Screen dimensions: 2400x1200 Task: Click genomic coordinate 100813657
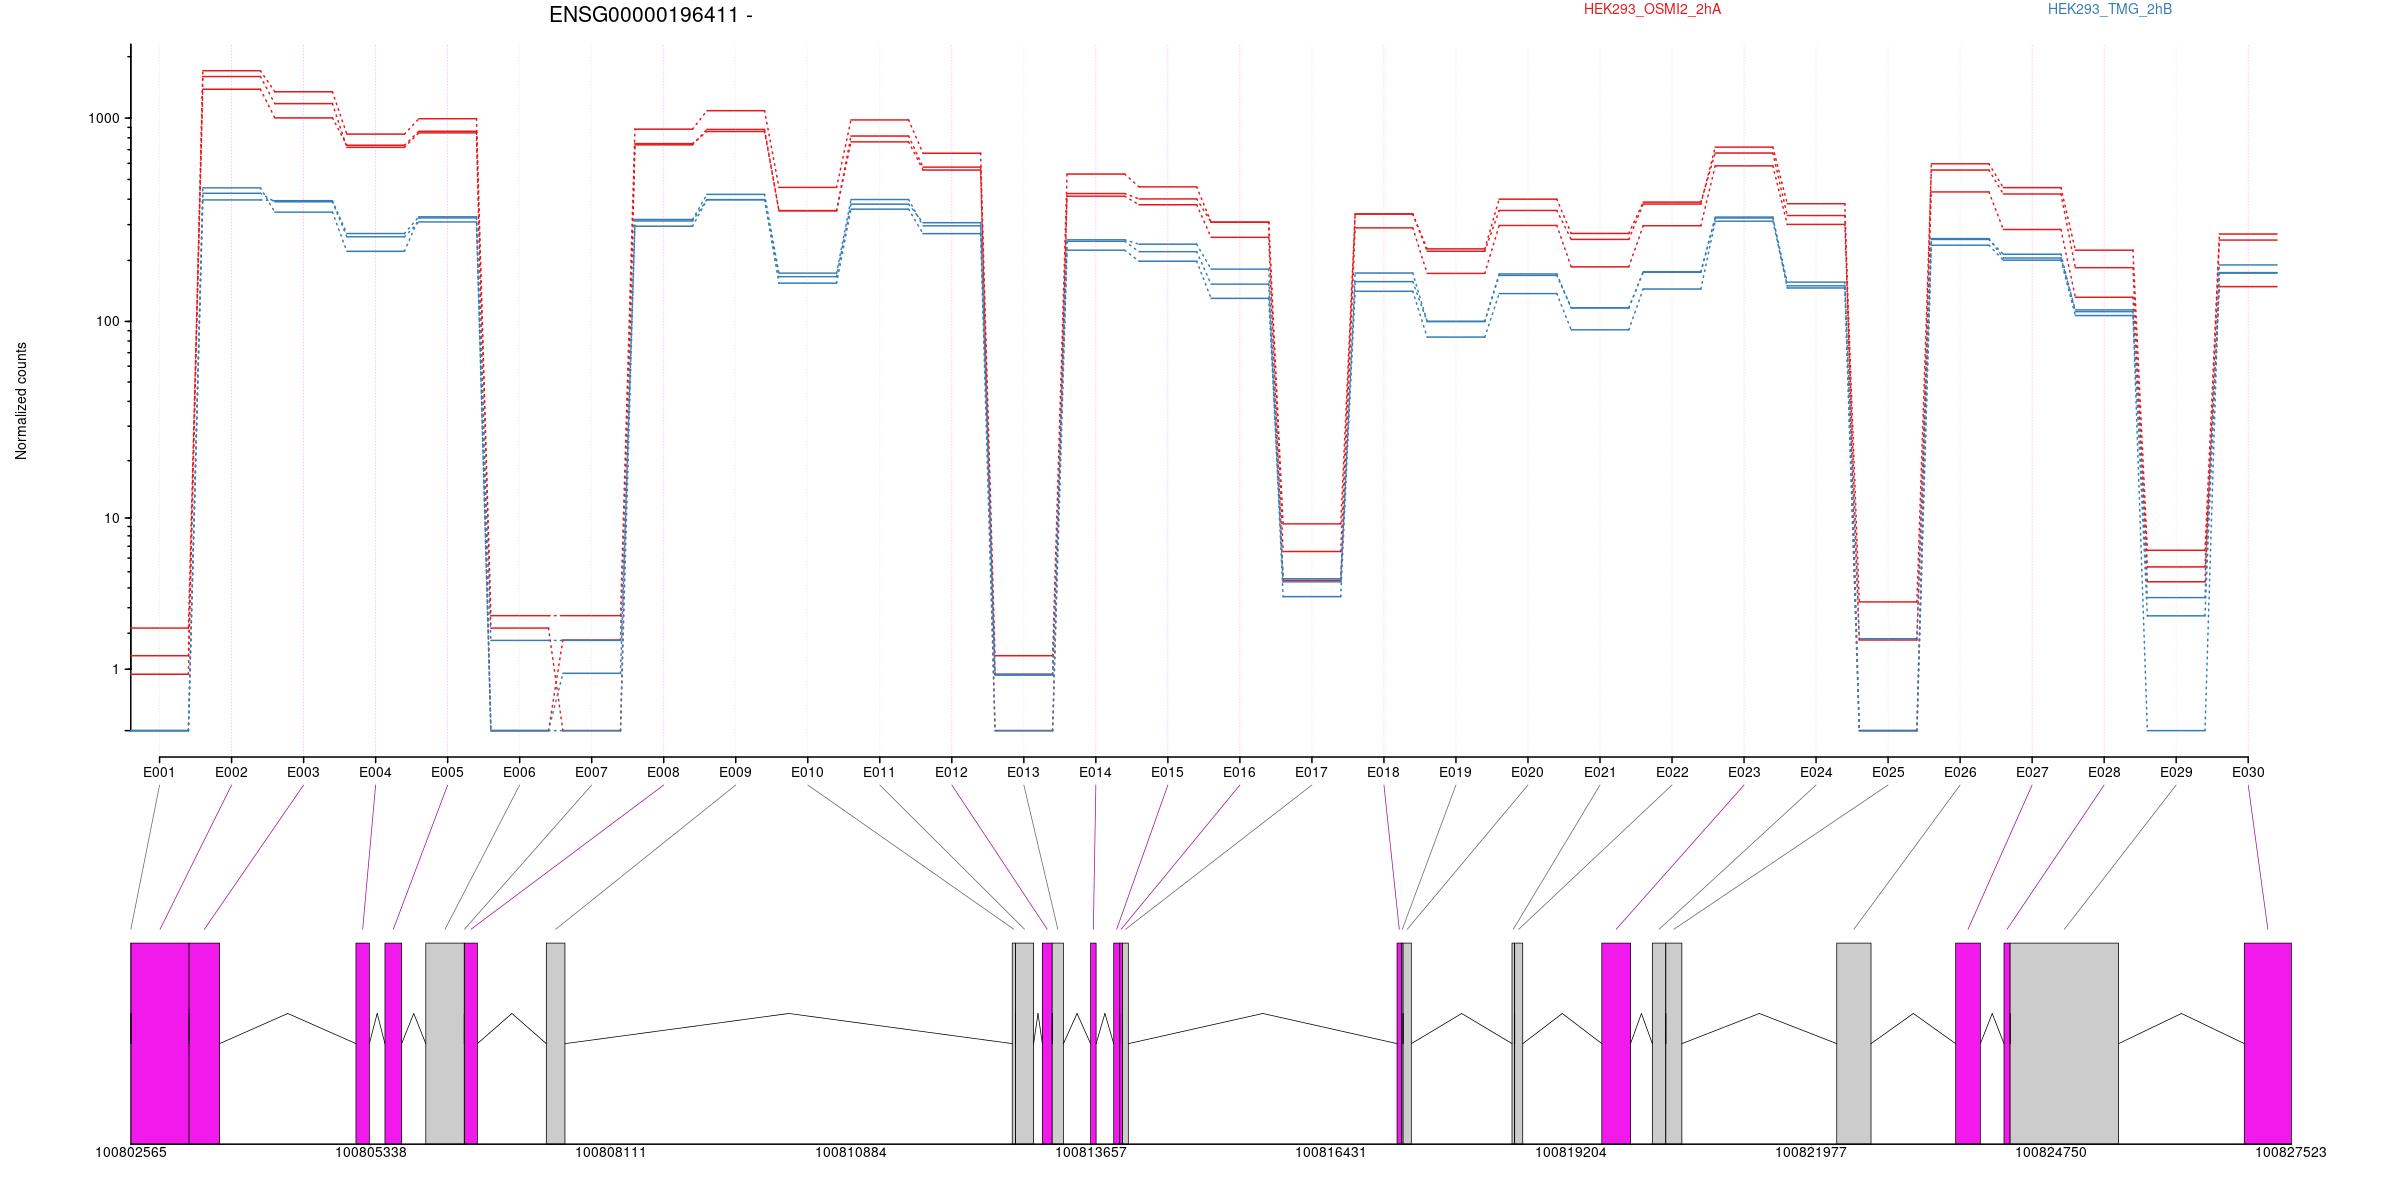coord(1091,1152)
